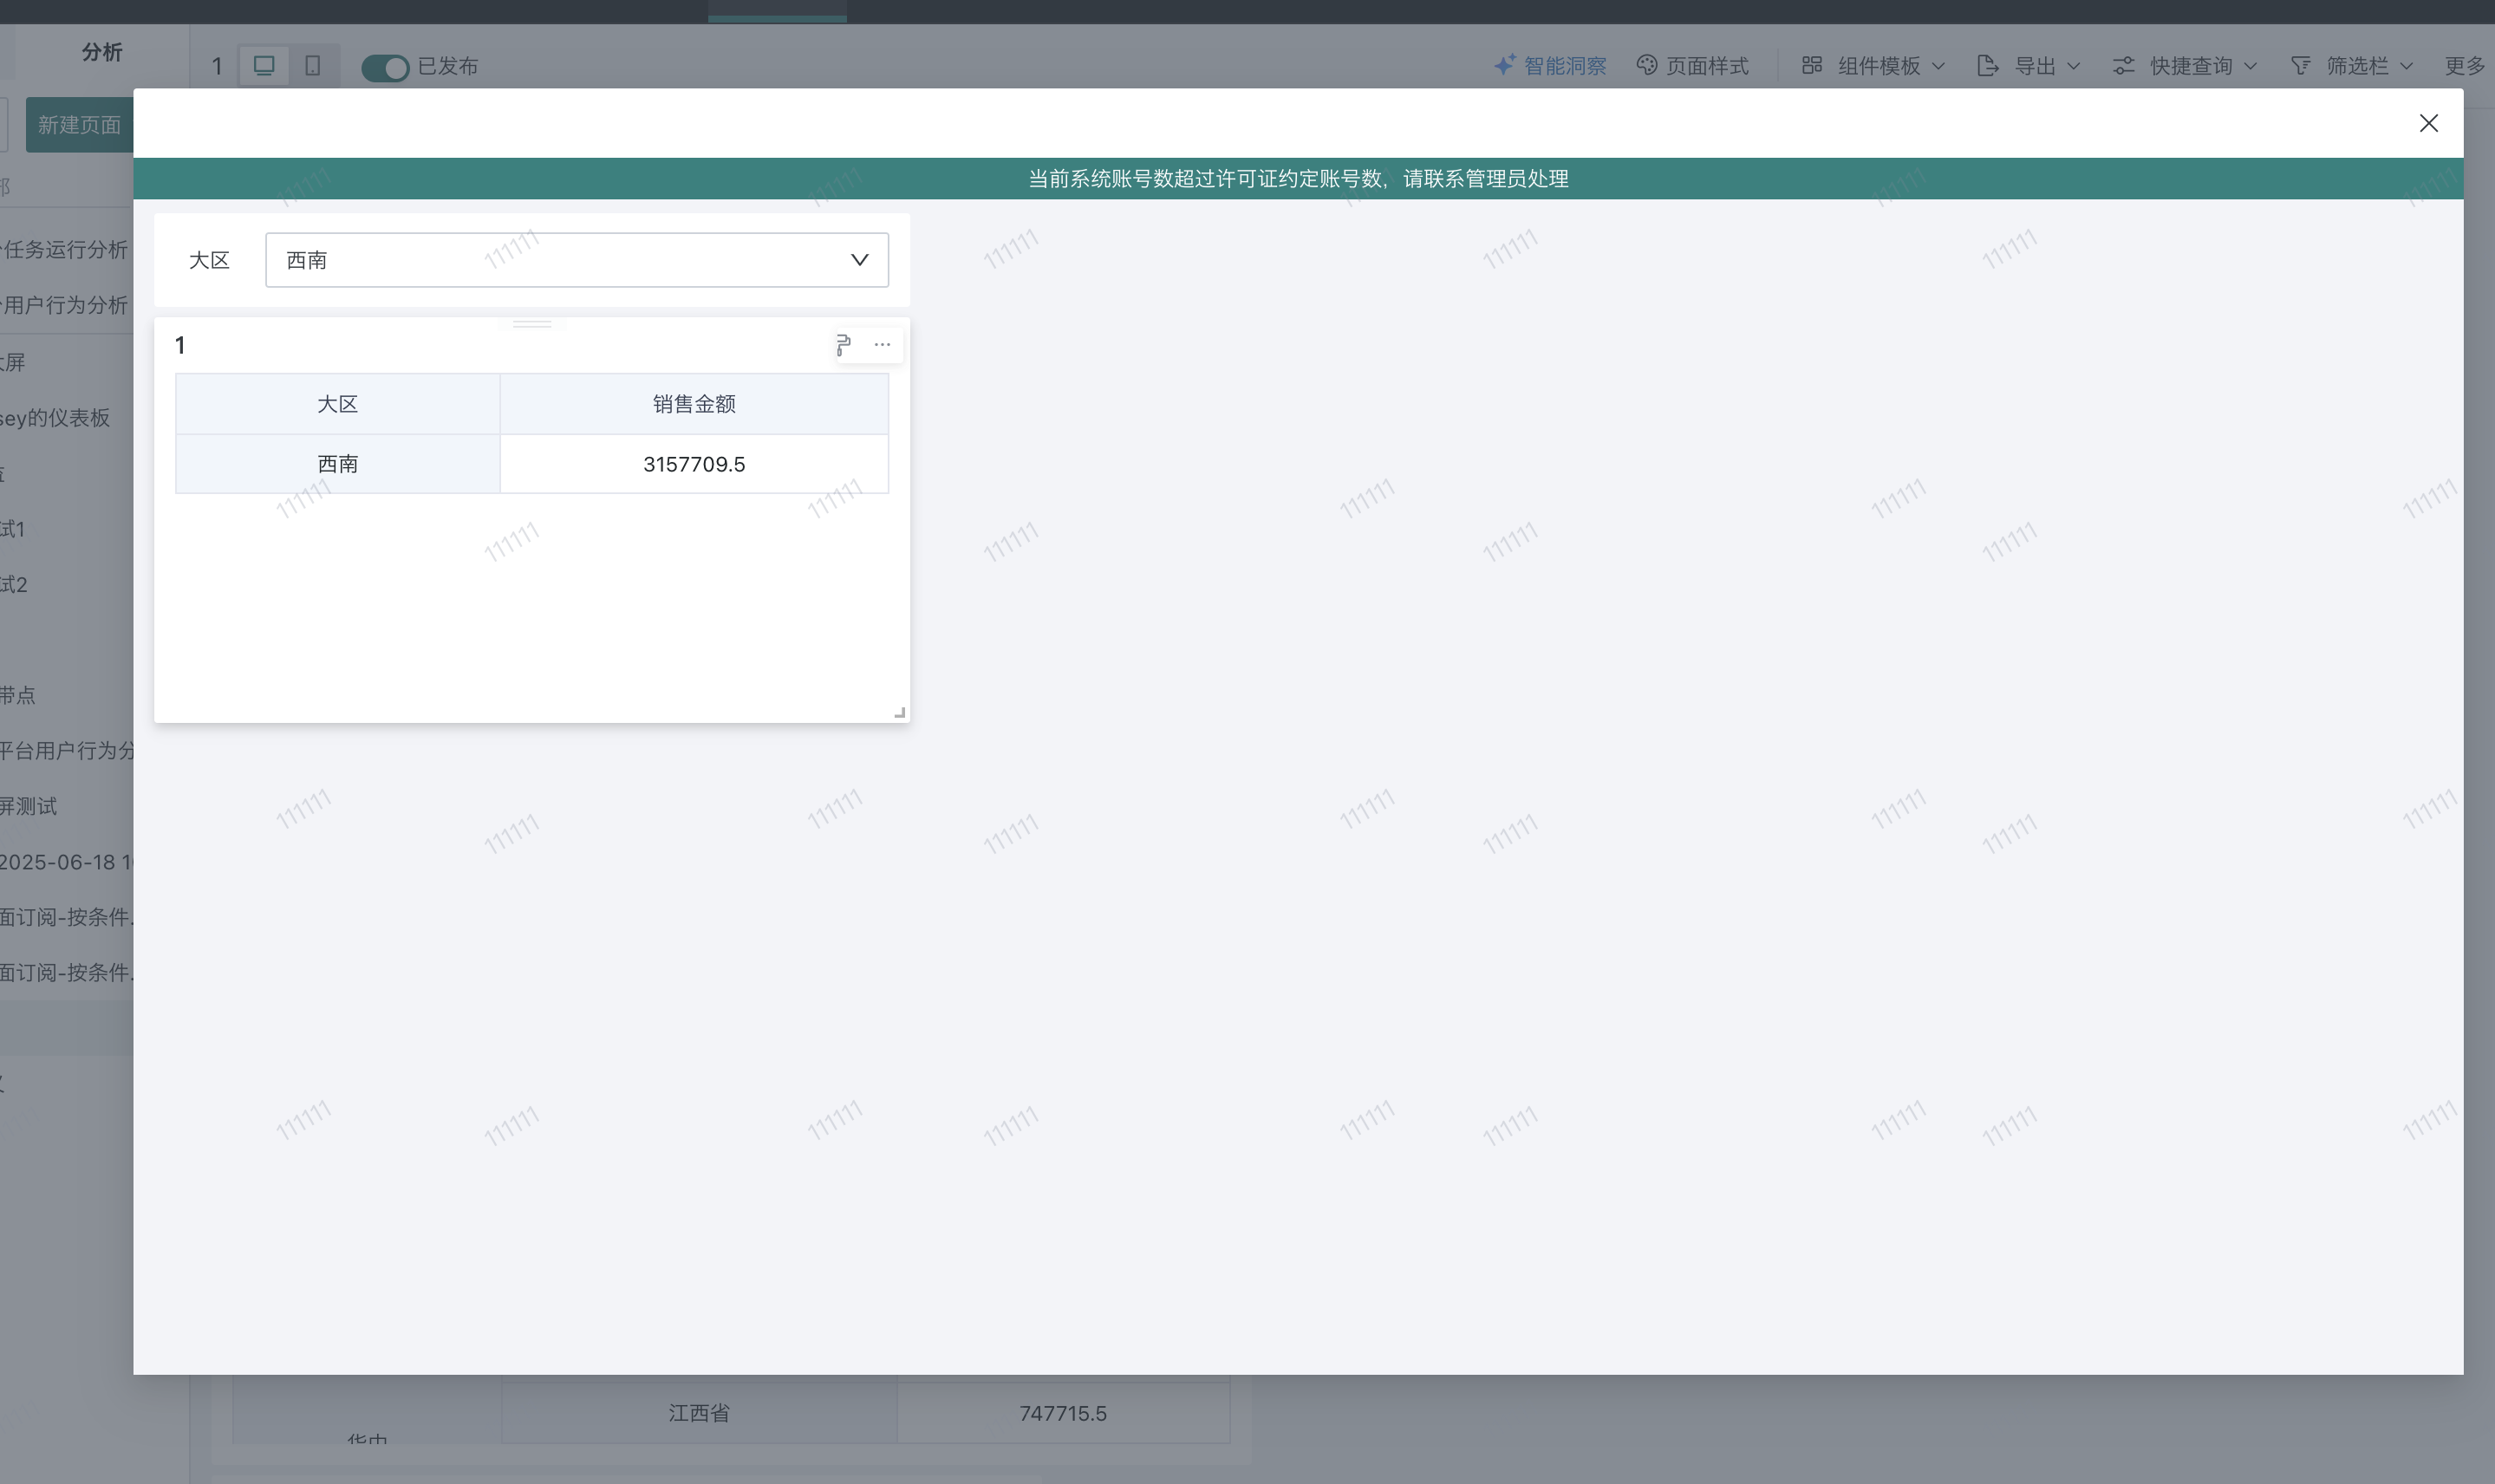Open Smart Insight (智能洞察)
2495x1484 pixels.
click(1550, 66)
